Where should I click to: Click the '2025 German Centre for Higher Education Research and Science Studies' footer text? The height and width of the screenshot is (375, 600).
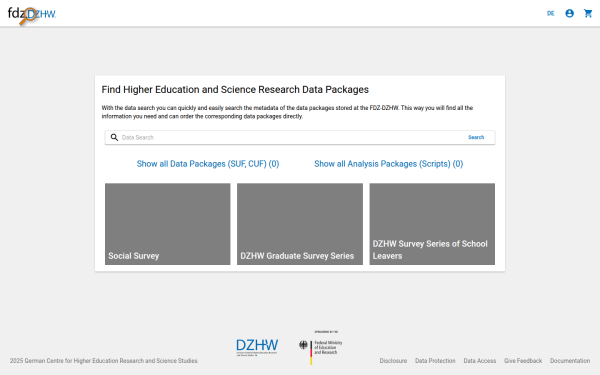104,361
